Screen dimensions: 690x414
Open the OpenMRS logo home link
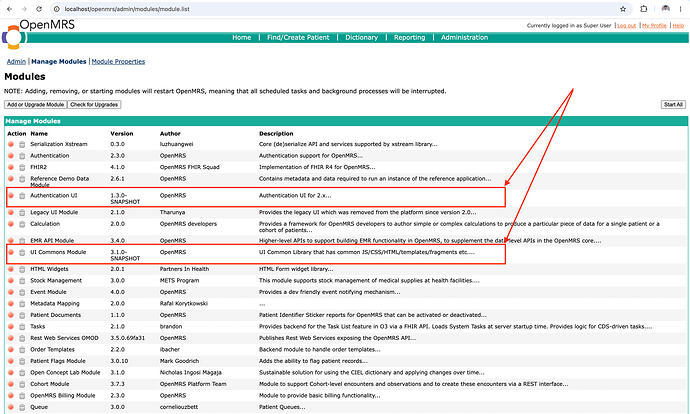click(x=13, y=37)
